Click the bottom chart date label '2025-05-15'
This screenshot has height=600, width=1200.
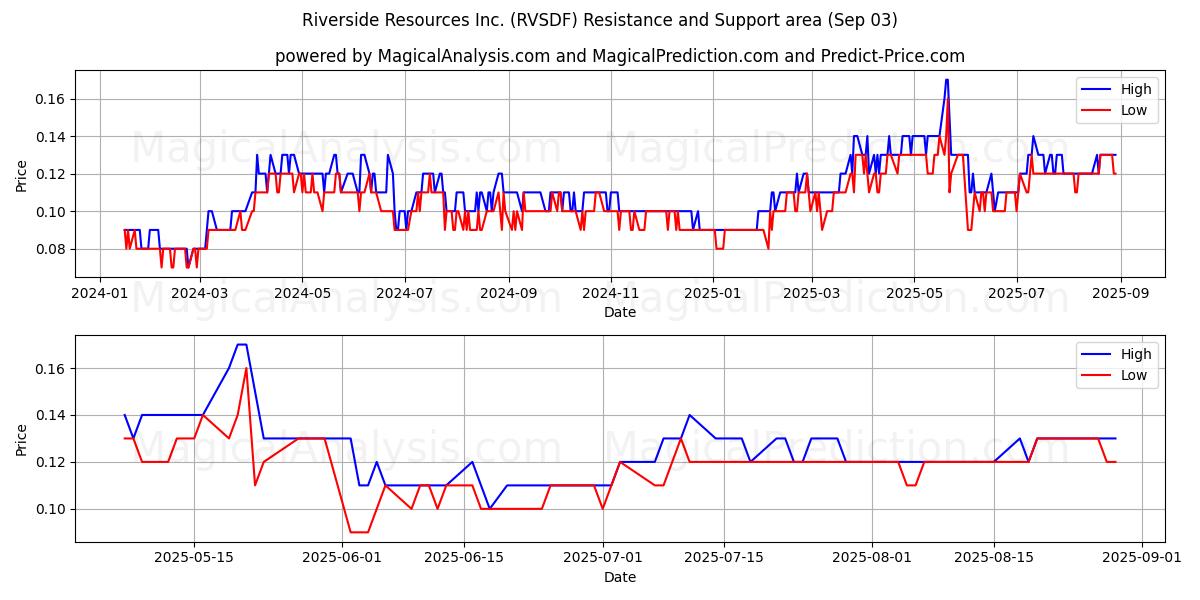193,559
